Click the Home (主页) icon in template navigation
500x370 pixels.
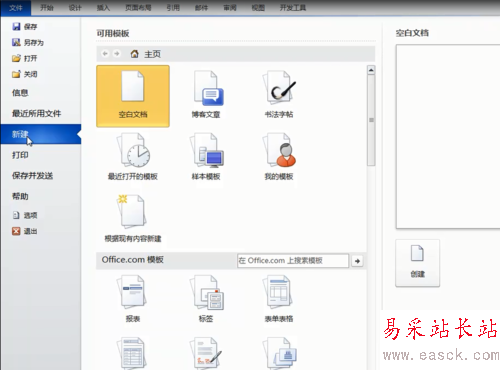135,54
